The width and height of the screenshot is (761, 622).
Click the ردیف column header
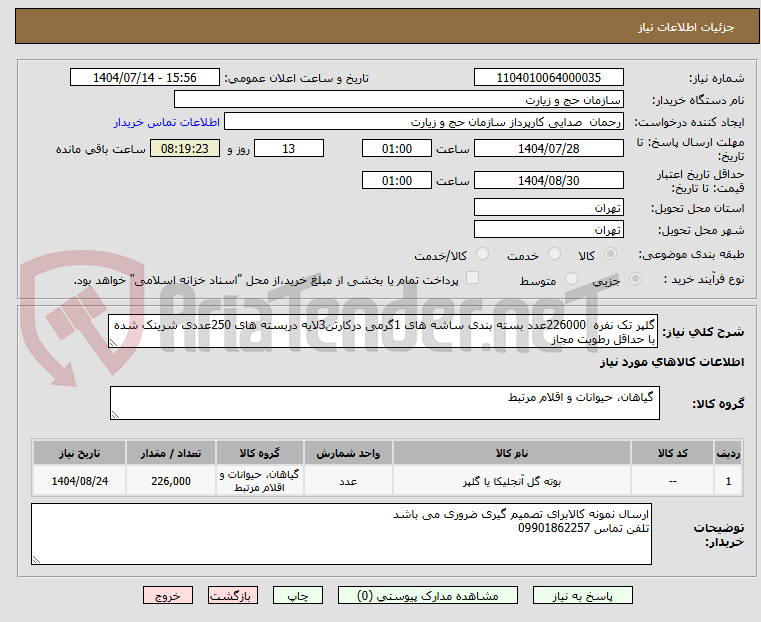(728, 453)
